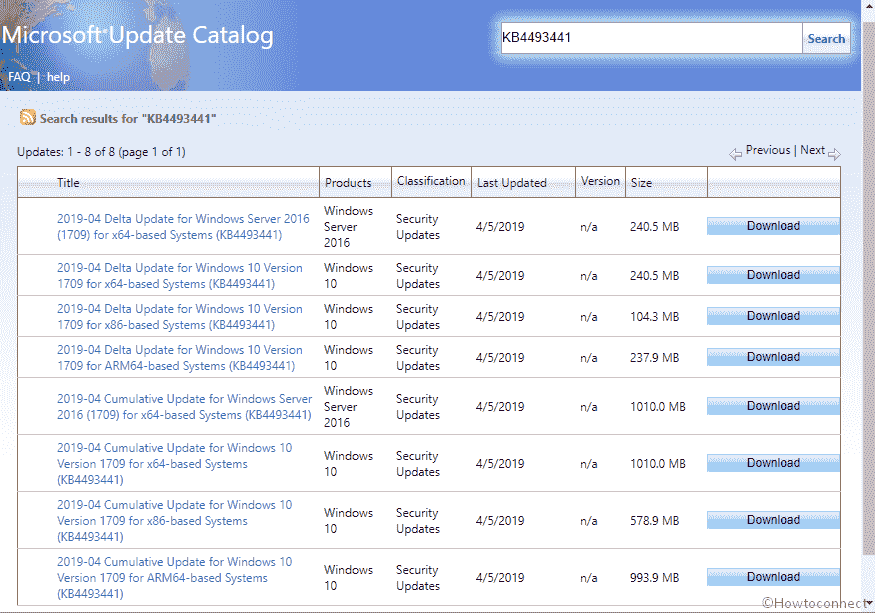Viewport: 875px width, 613px height.
Task: Click the Search button
Action: coord(826,39)
